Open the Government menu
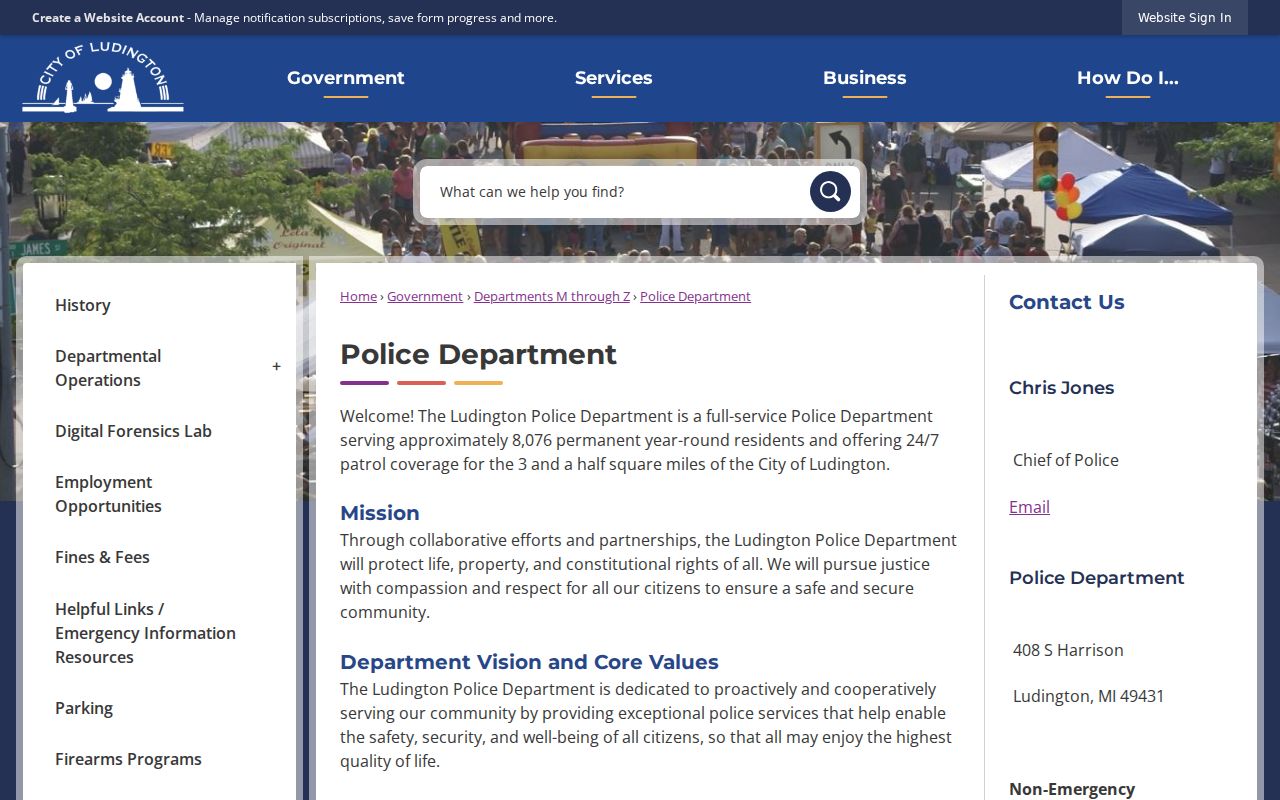 pos(346,78)
